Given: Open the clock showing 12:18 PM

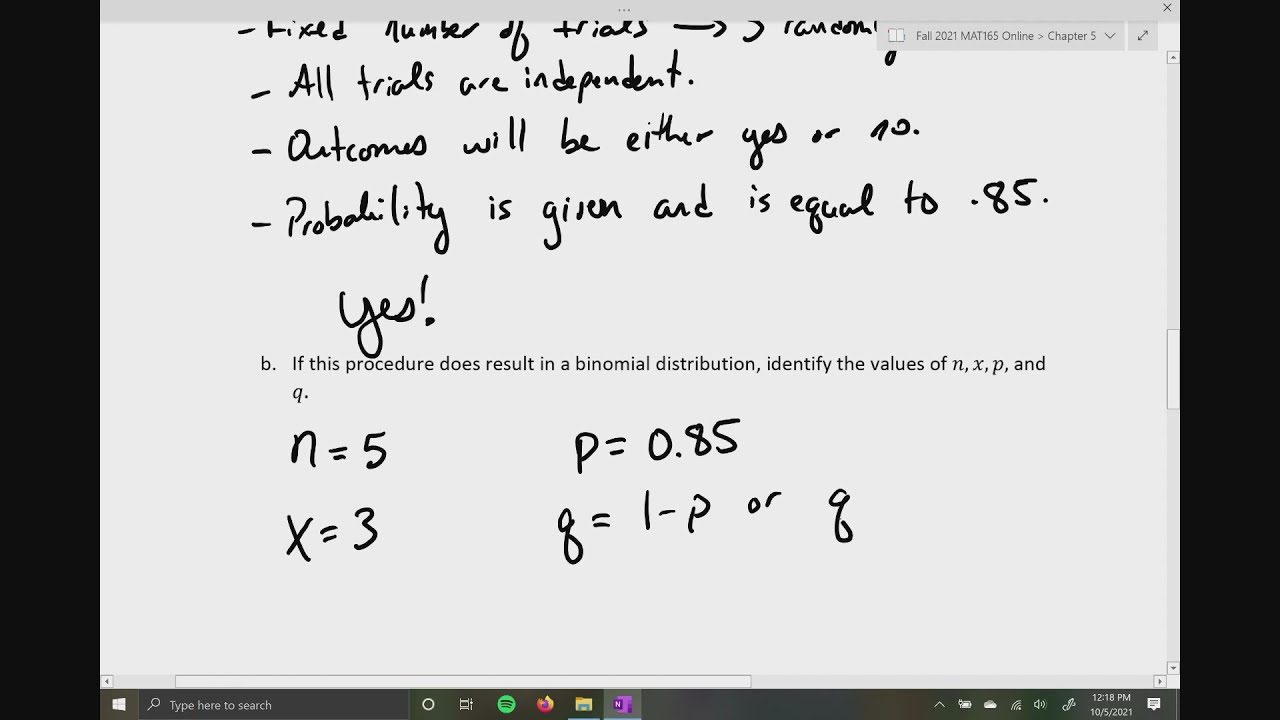Looking at the screenshot, I should 1111,704.
